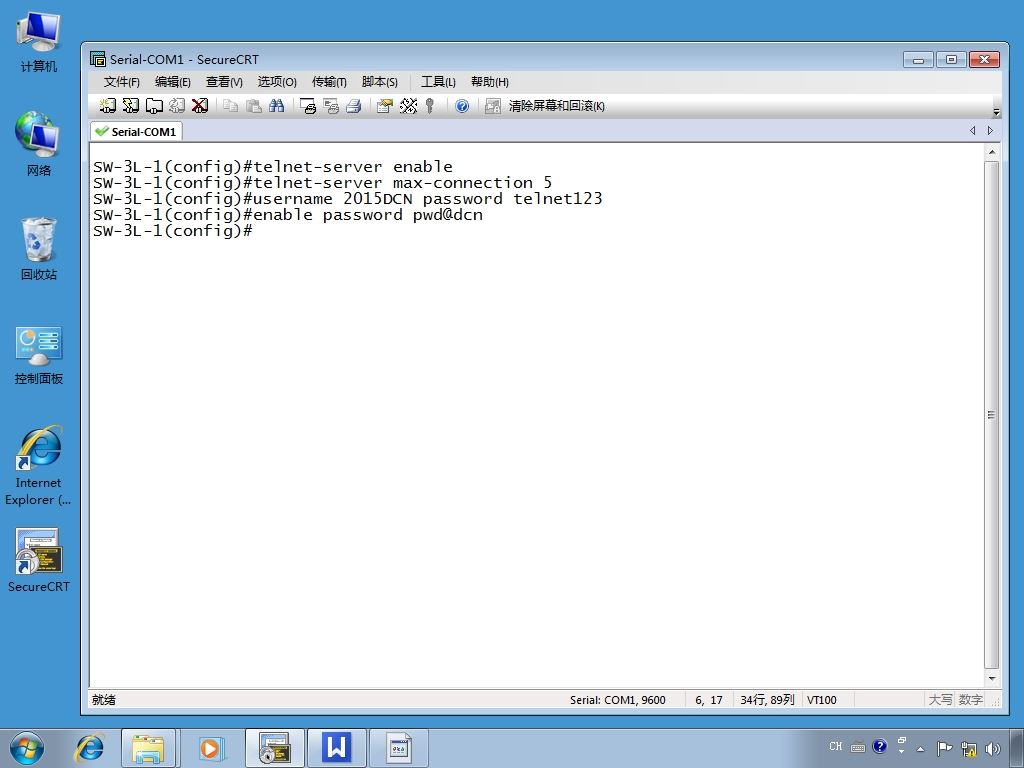Click the media player taskbar icon
1024x768 pixels.
coord(210,748)
